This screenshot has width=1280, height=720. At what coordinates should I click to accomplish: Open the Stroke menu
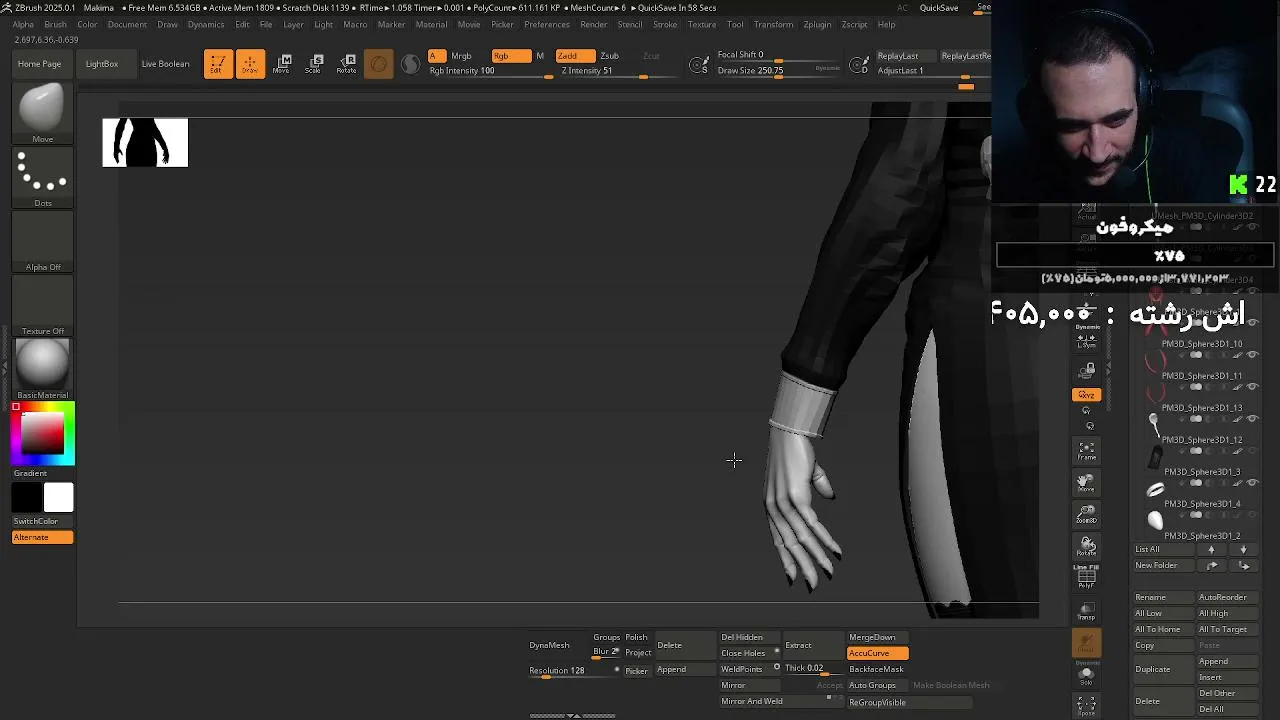tap(665, 24)
